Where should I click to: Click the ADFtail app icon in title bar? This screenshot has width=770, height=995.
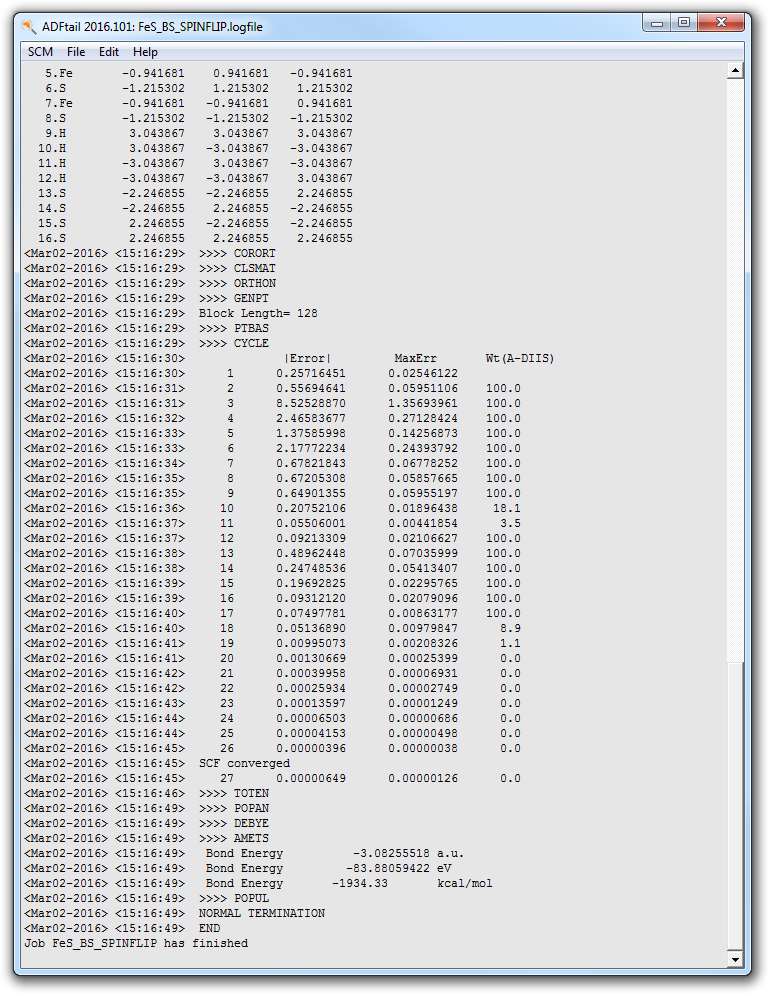click(x=29, y=27)
